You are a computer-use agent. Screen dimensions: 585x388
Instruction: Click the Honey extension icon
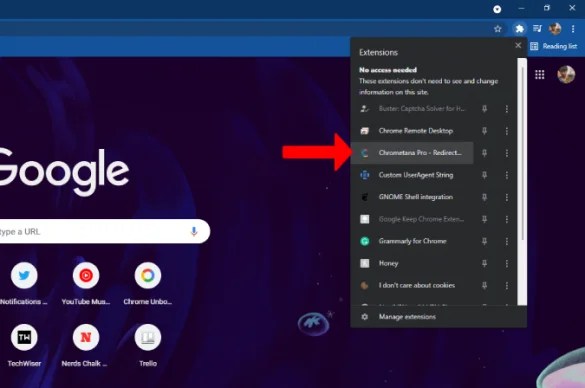click(365, 263)
